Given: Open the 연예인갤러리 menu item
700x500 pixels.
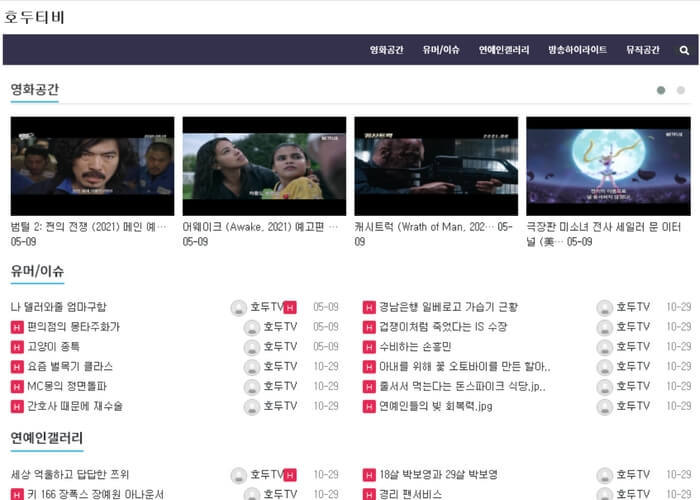Looking at the screenshot, I should coord(504,50).
